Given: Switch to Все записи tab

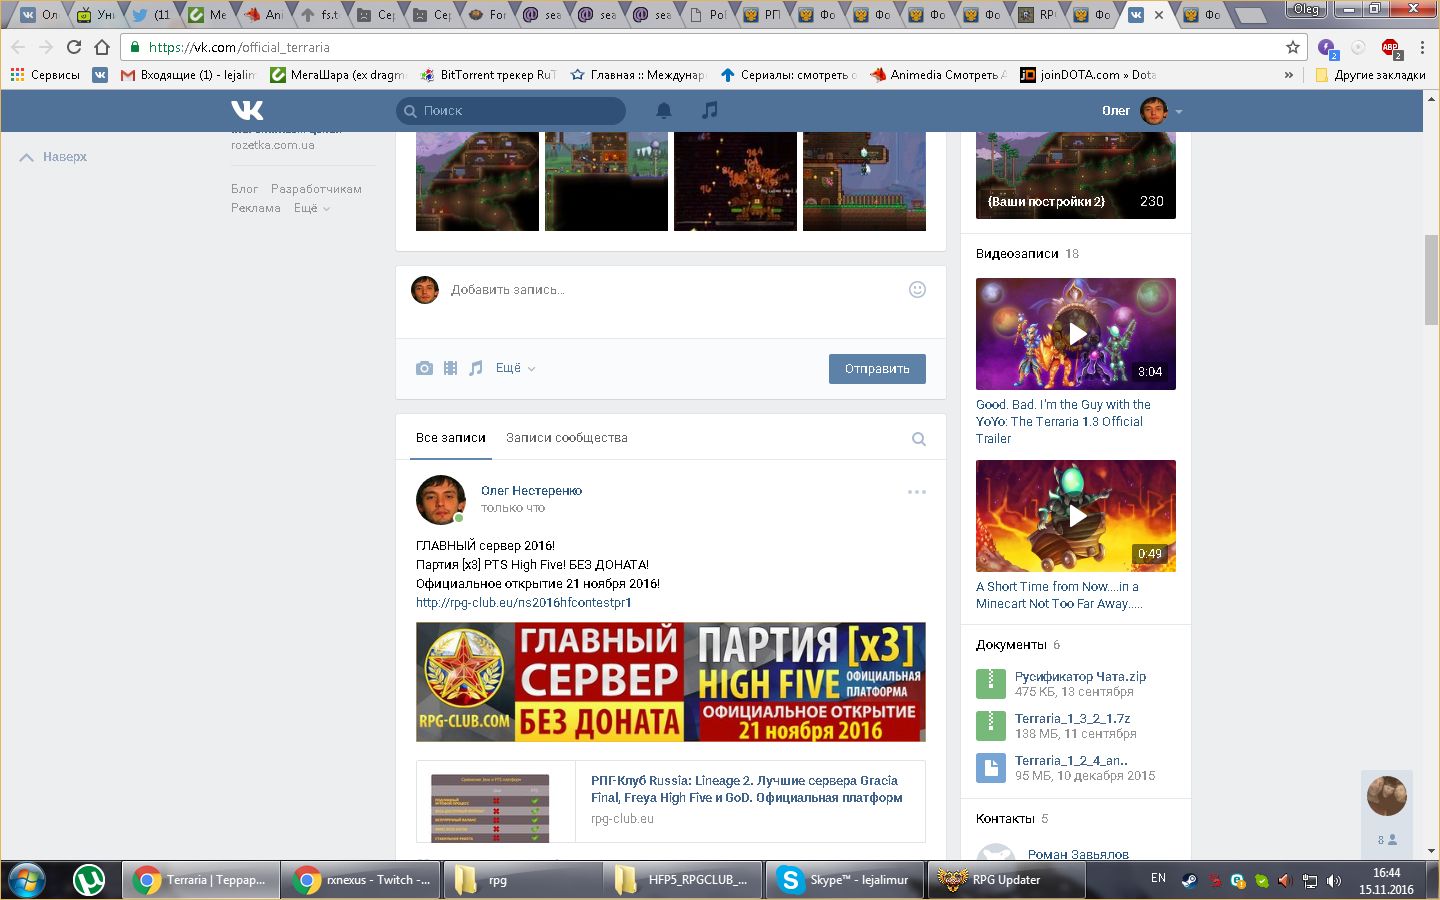Looking at the screenshot, I should (x=450, y=438).
